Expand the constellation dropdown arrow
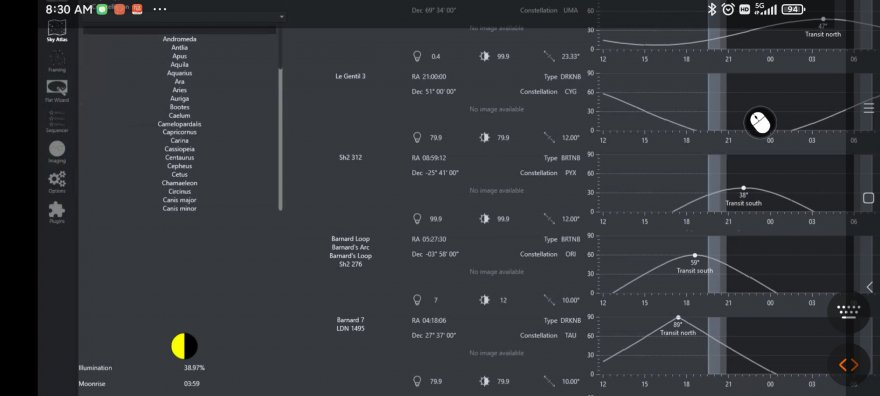Image resolution: width=880 pixels, height=396 pixels. coord(282,17)
